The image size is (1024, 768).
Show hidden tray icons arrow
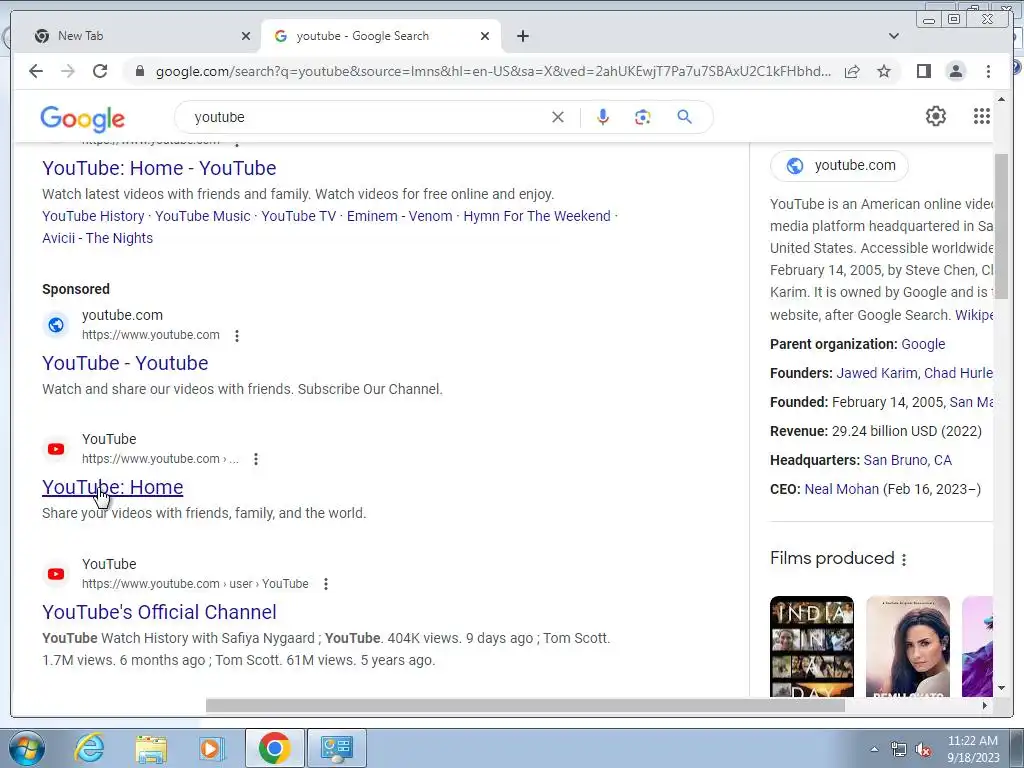[874, 750]
